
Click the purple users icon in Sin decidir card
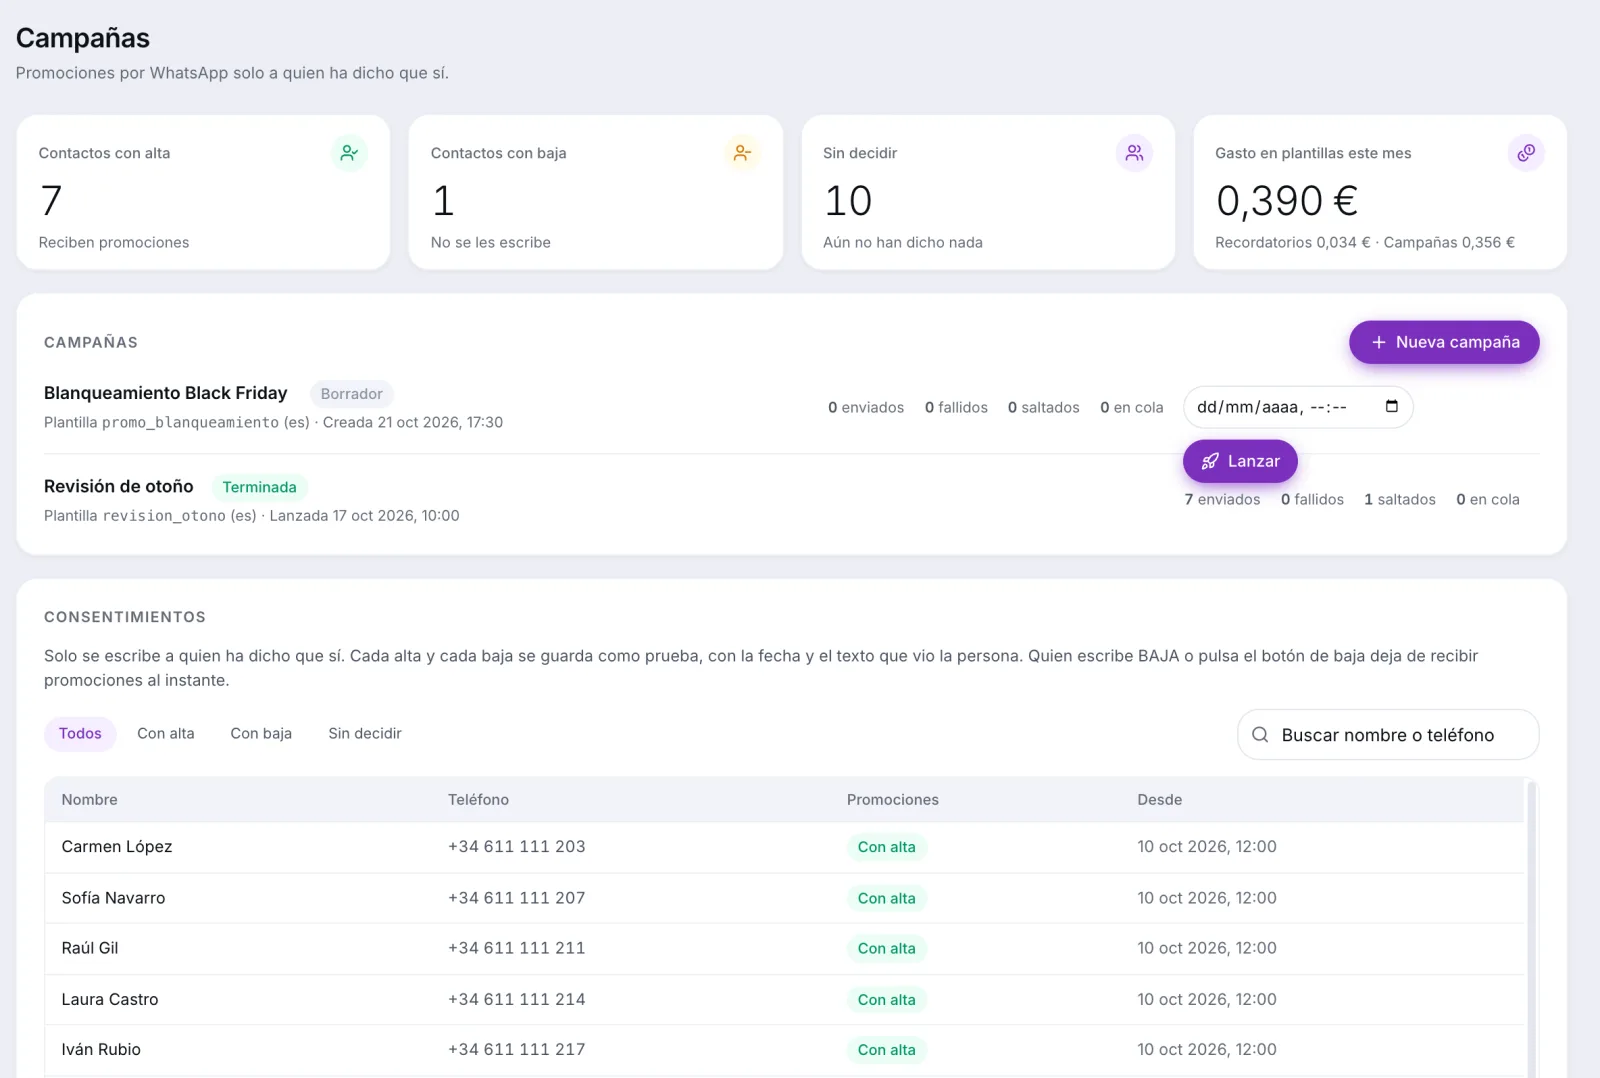point(1134,153)
